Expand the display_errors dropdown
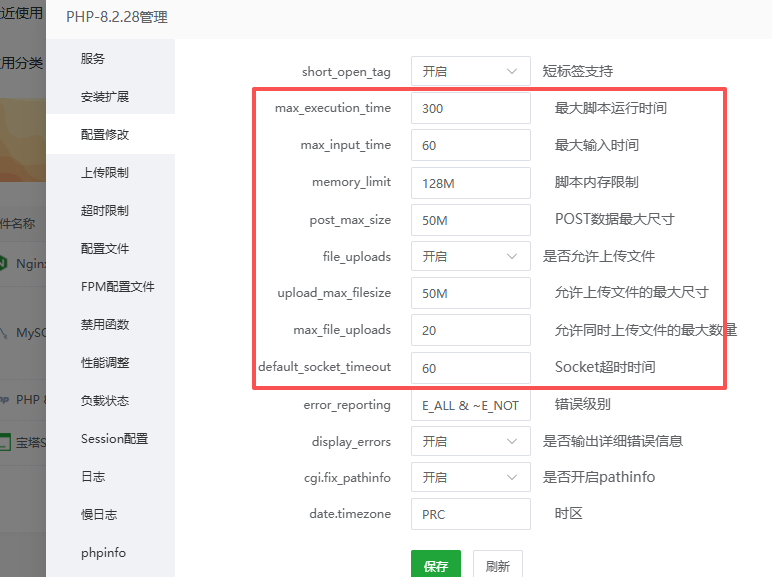 pyautogui.click(x=471, y=441)
